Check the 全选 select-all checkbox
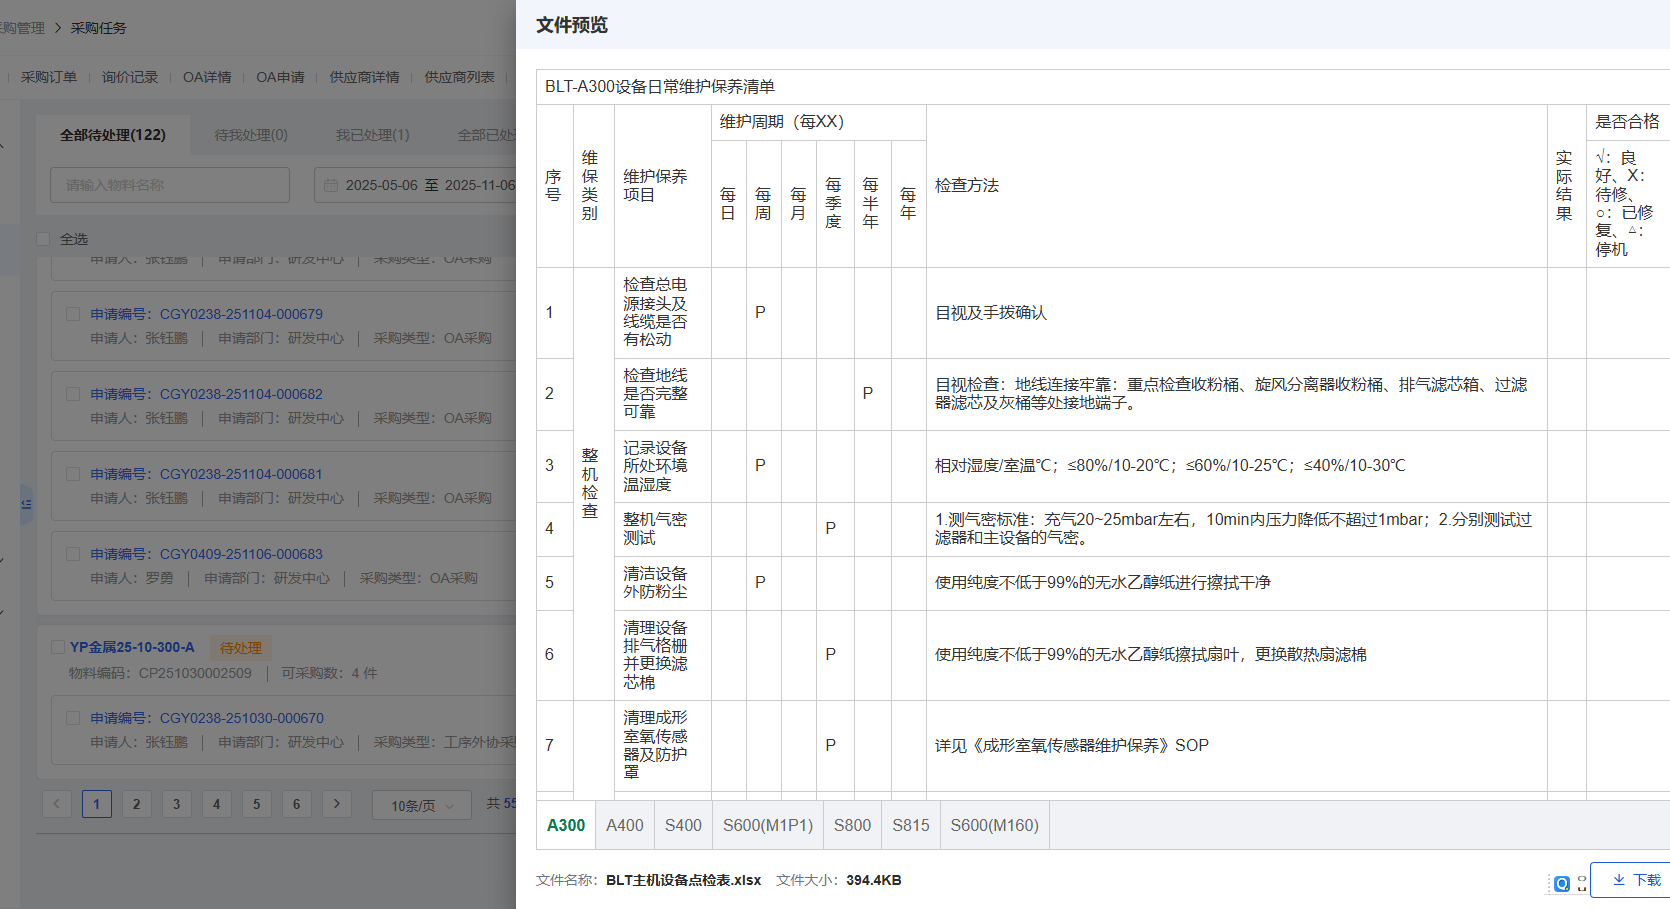Image resolution: width=1670 pixels, height=909 pixels. (x=43, y=239)
